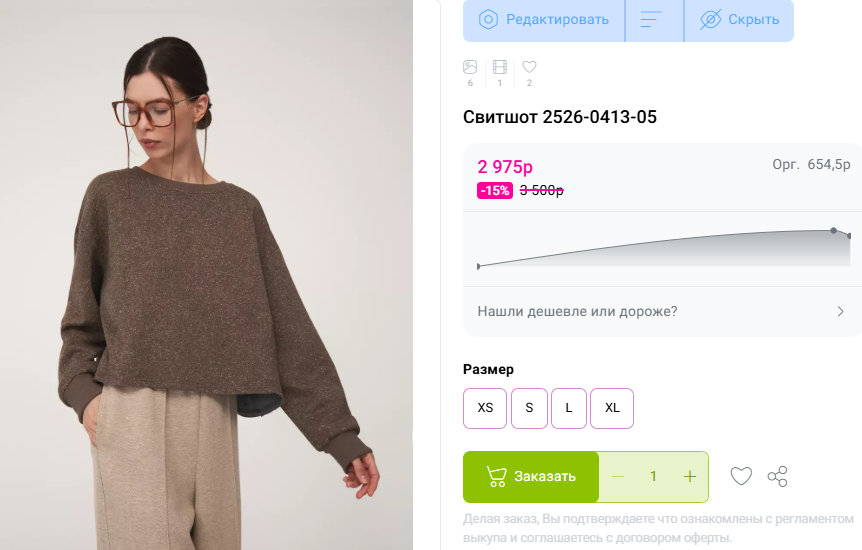Image resolution: width=862 pixels, height=550 pixels.
Task: Open the sweatshirt product photo
Action: (207, 275)
